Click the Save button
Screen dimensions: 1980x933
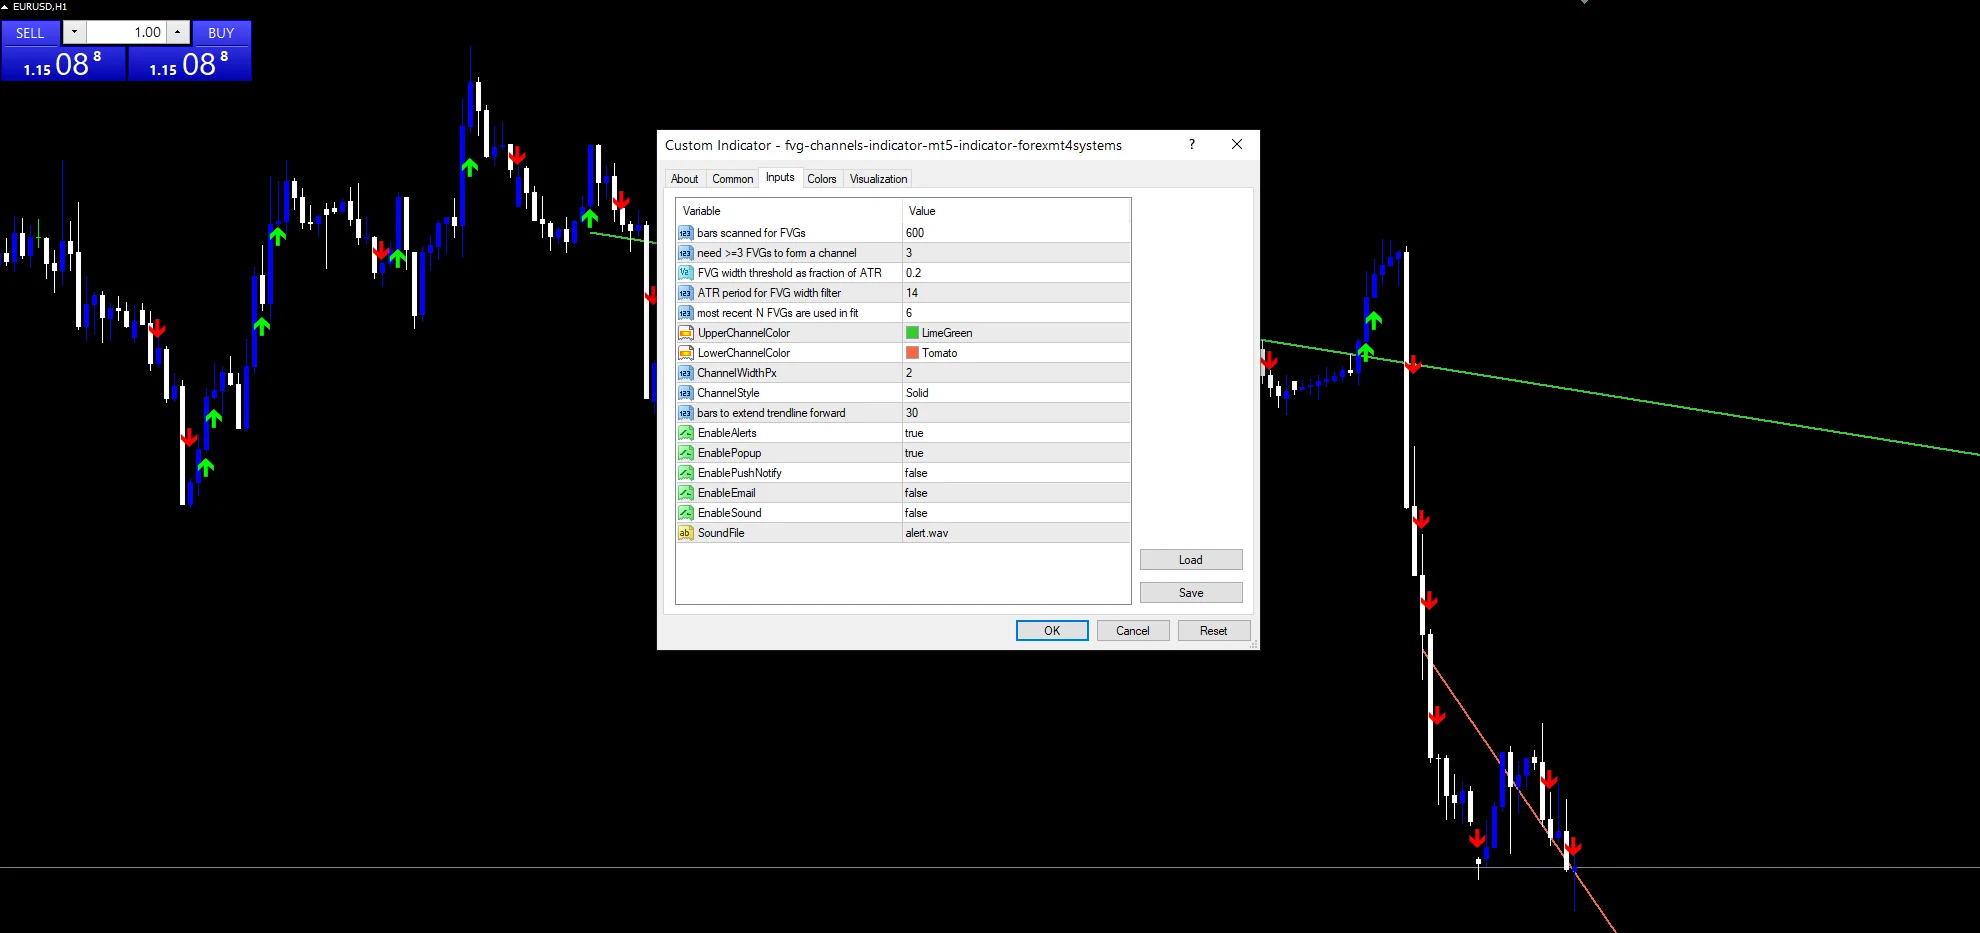[1191, 593]
